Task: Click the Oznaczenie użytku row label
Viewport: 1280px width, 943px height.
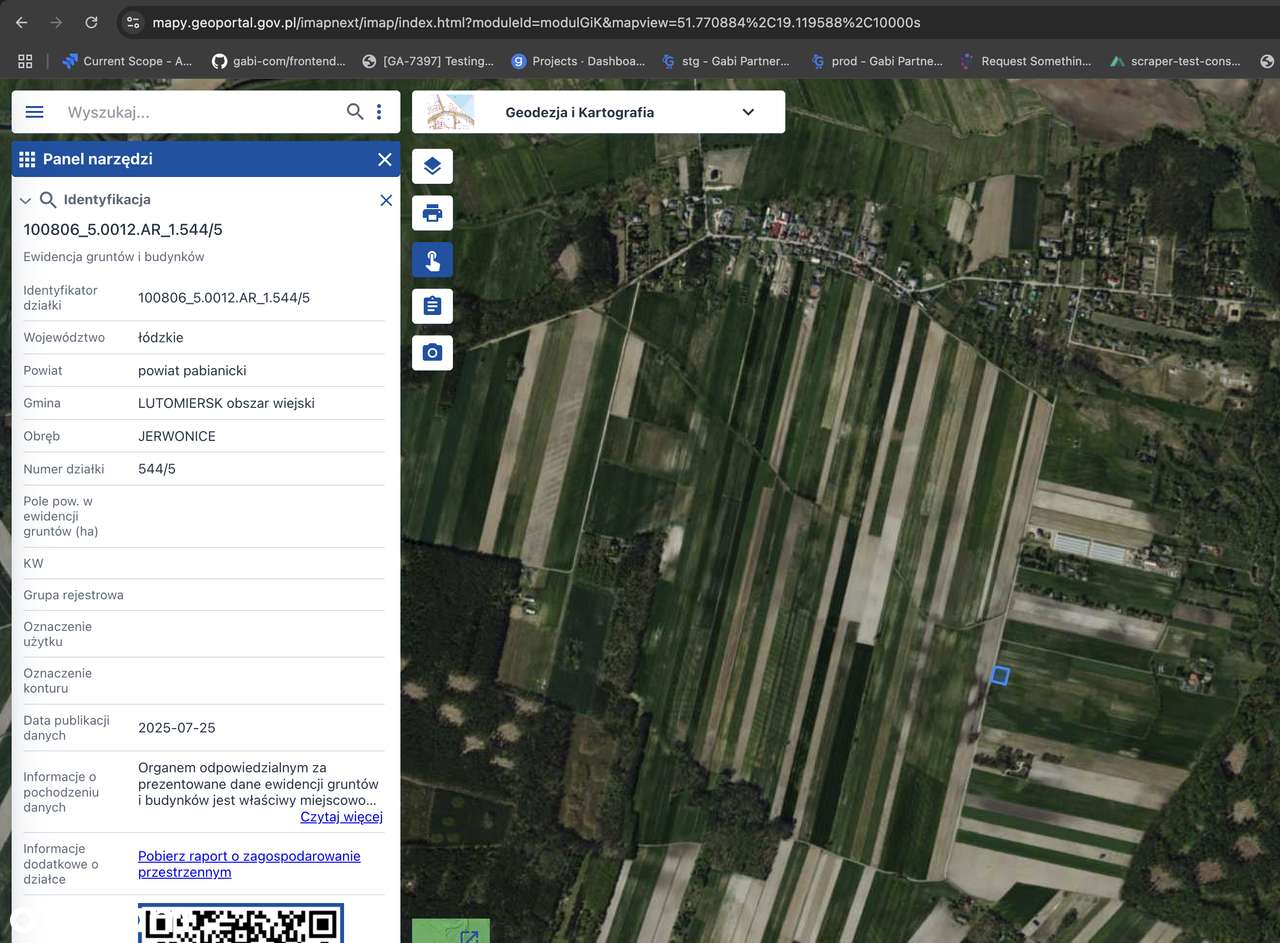Action: (58, 634)
